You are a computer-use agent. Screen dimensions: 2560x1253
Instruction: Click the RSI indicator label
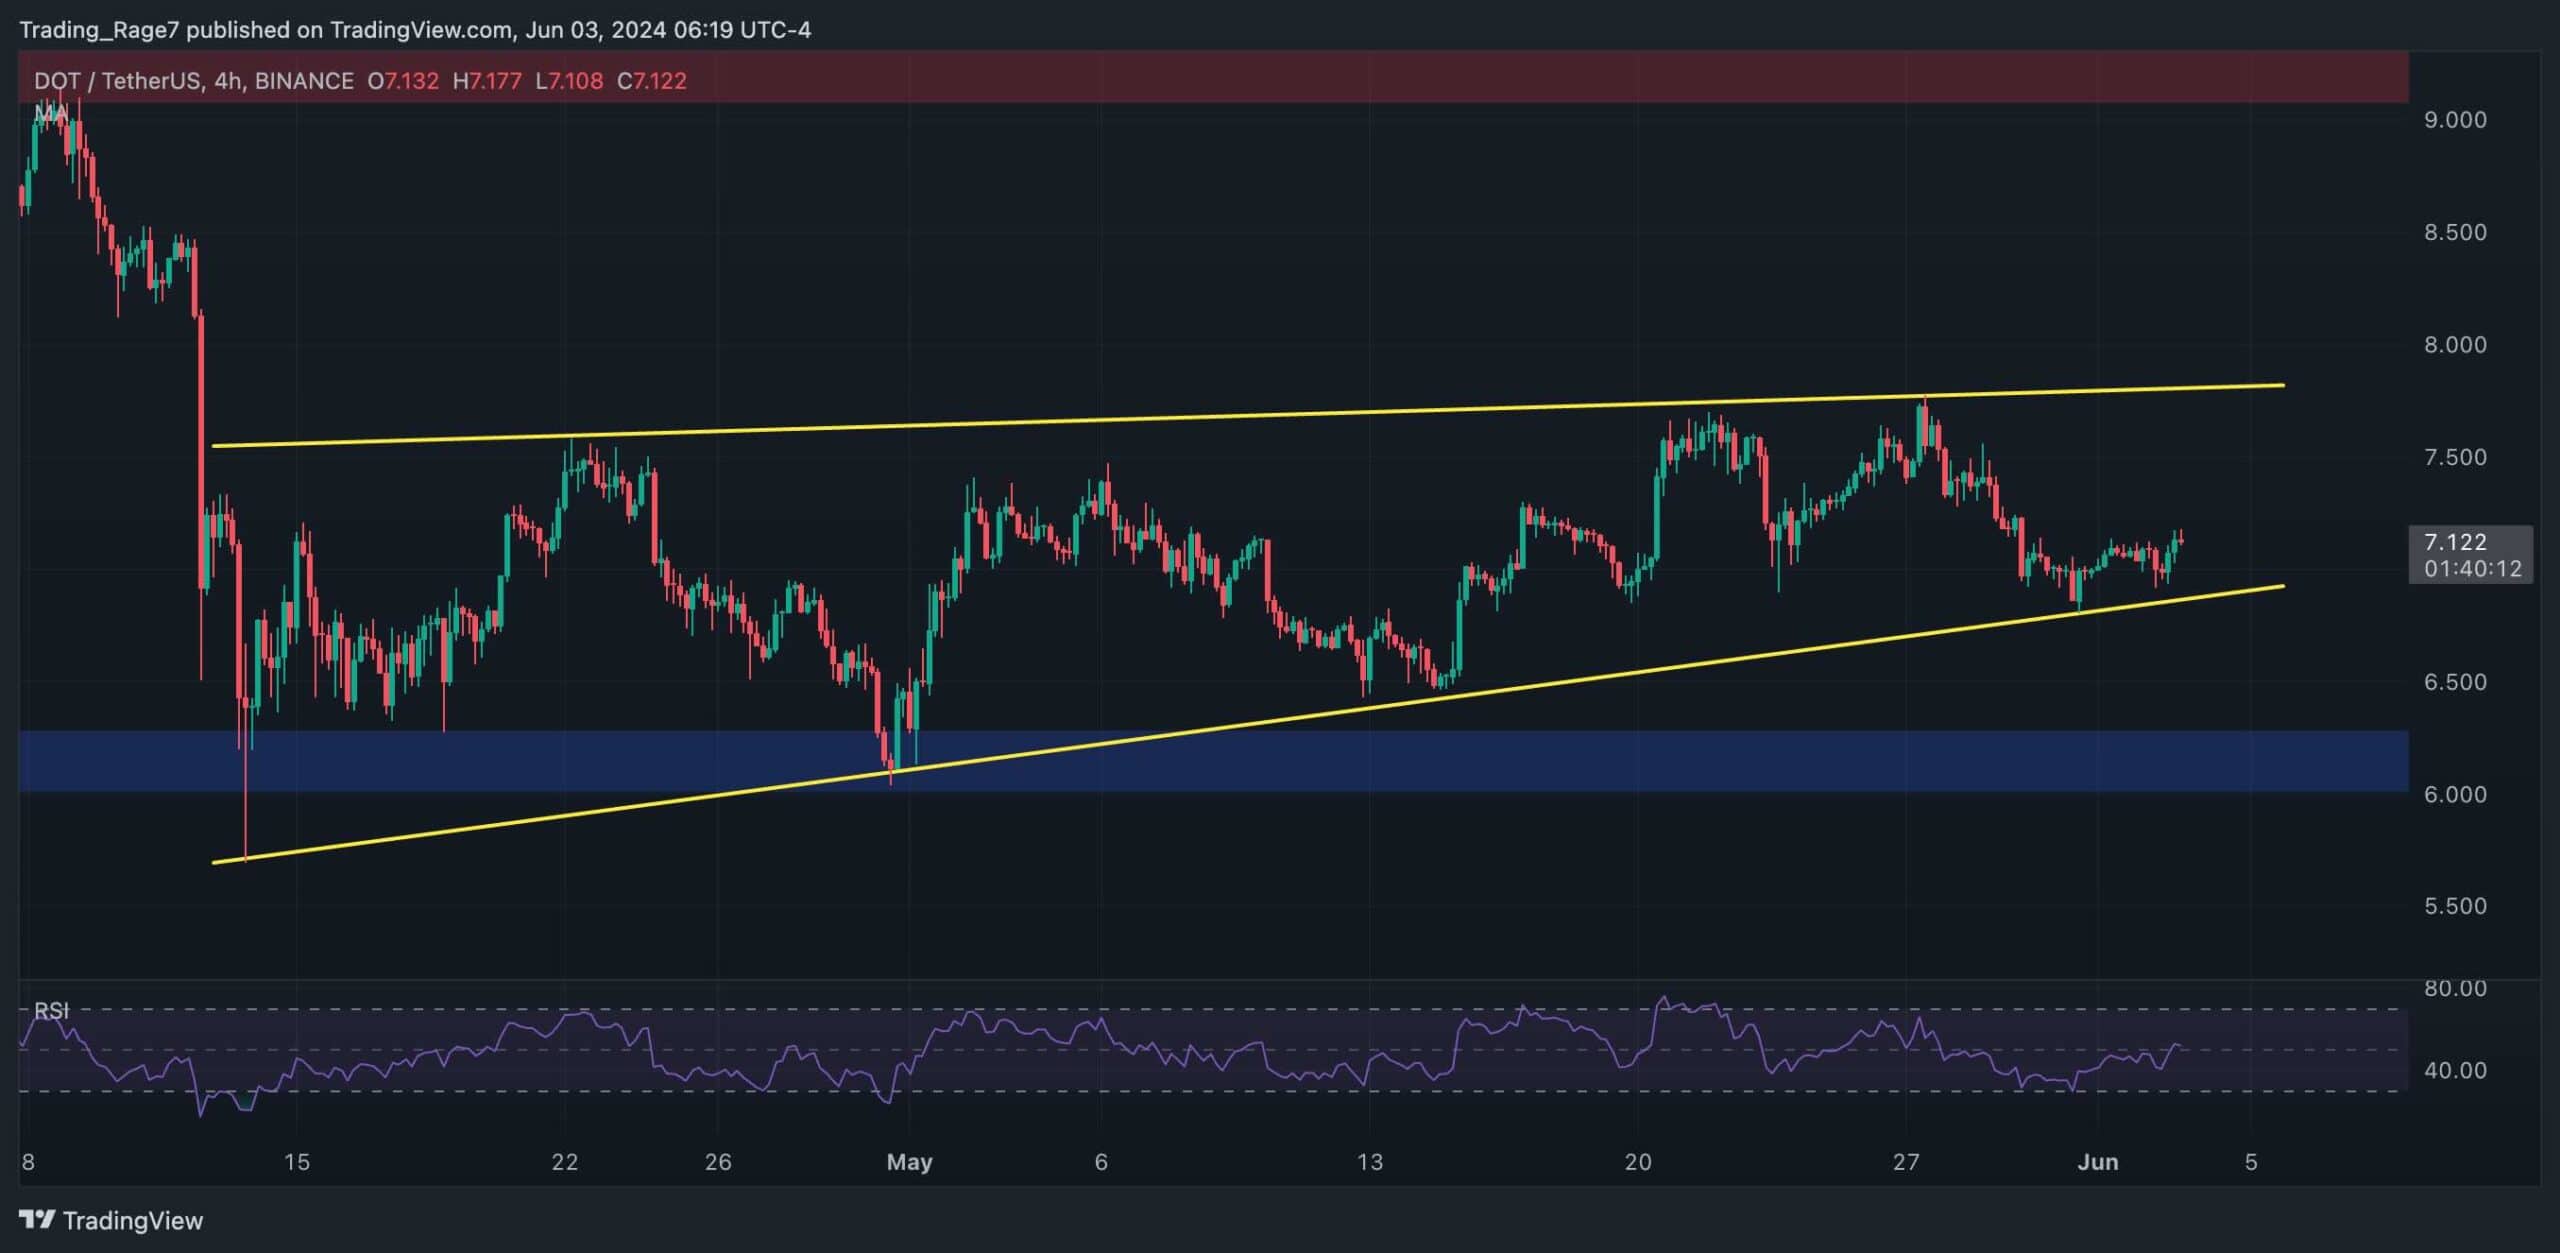[x=52, y=1011]
